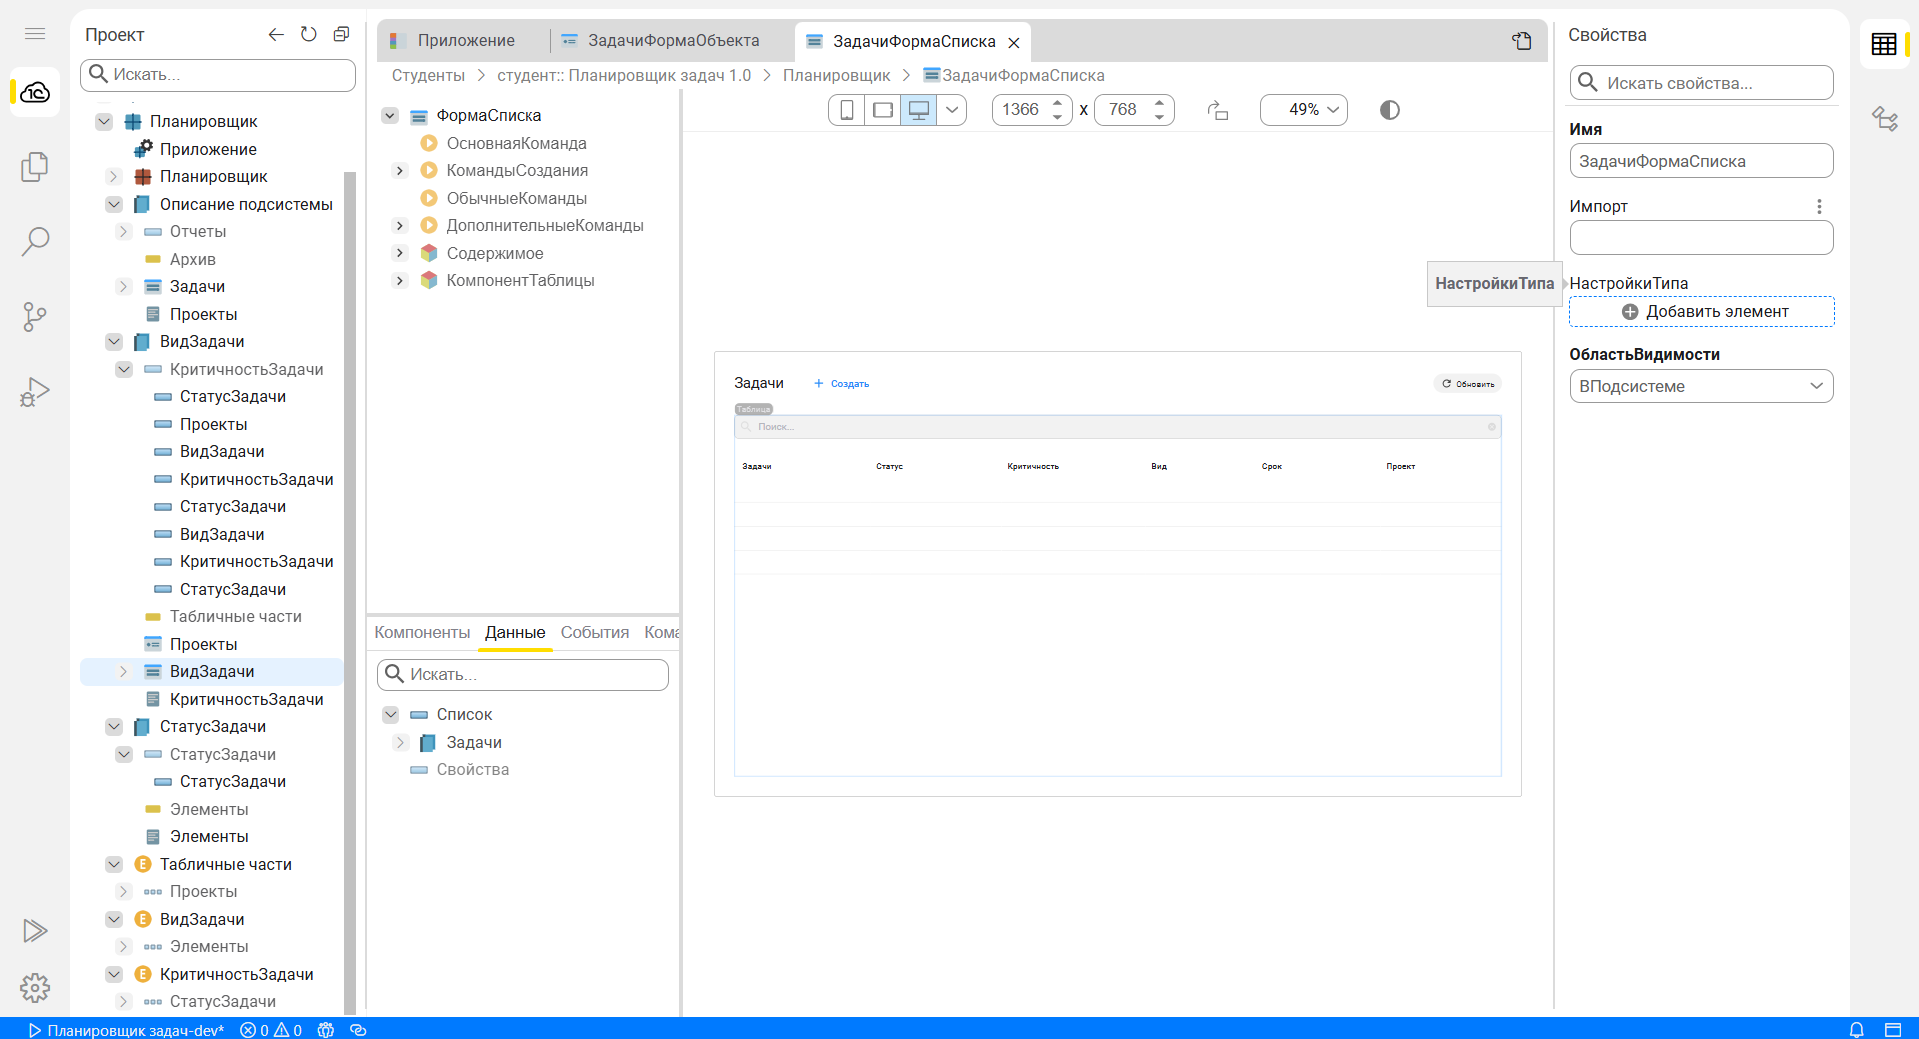Open the settings gear in left sidebar

click(35, 988)
